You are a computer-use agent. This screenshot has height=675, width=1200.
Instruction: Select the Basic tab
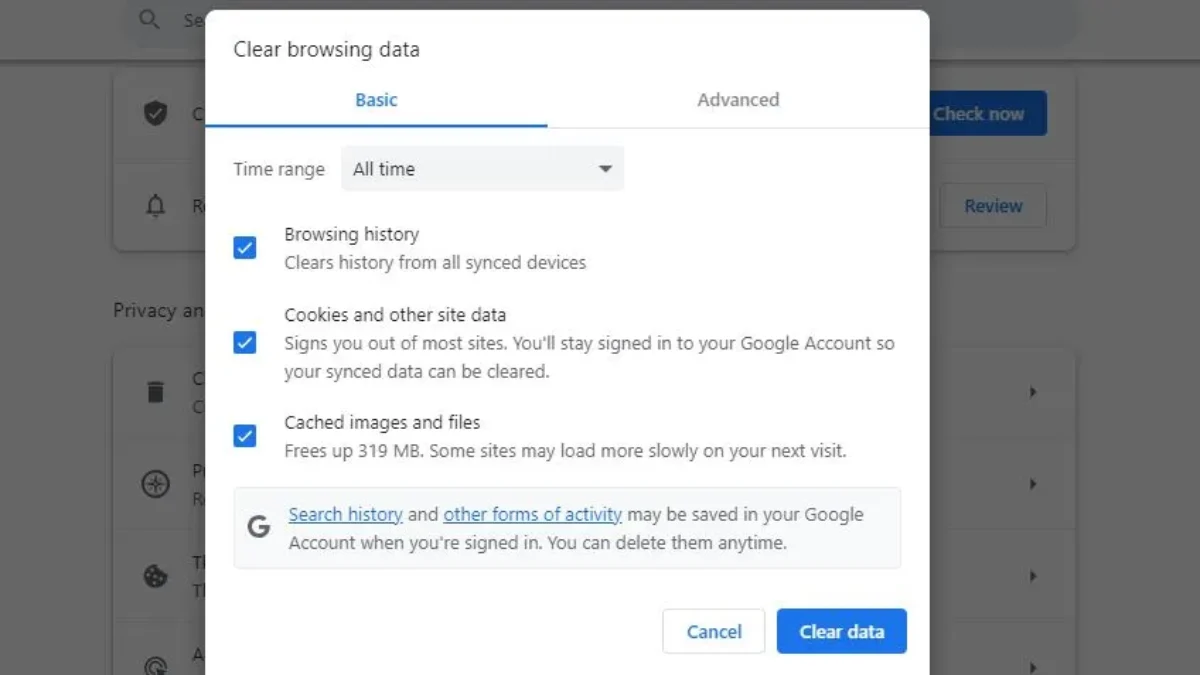pos(376,100)
